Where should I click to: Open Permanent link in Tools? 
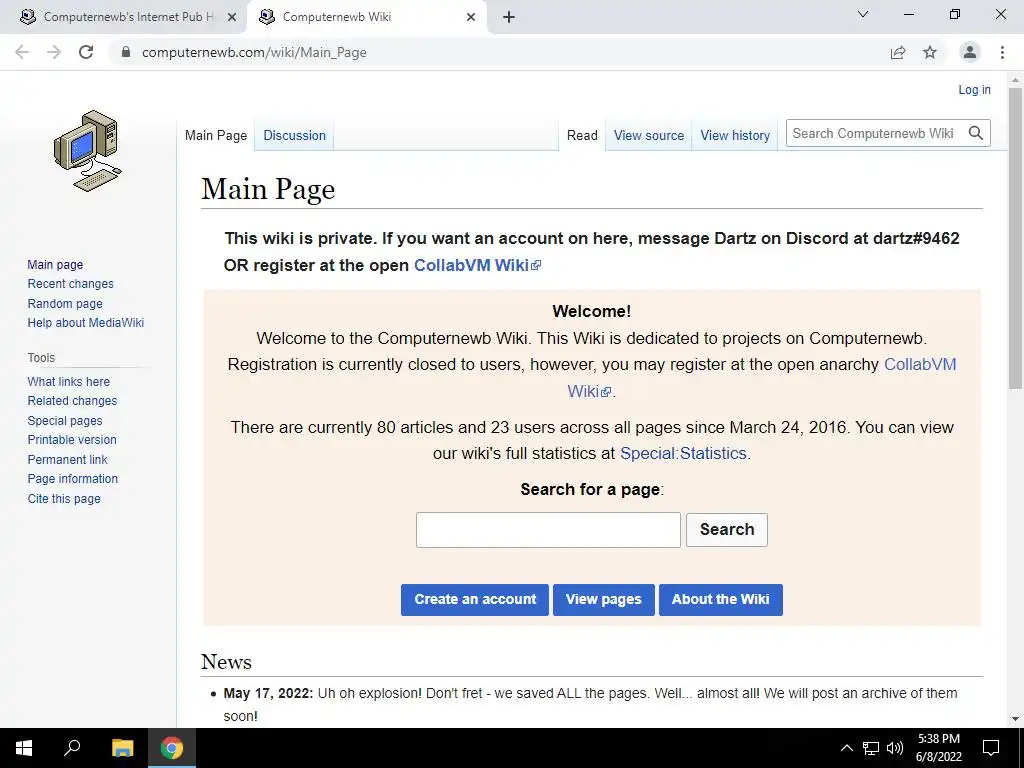67,459
